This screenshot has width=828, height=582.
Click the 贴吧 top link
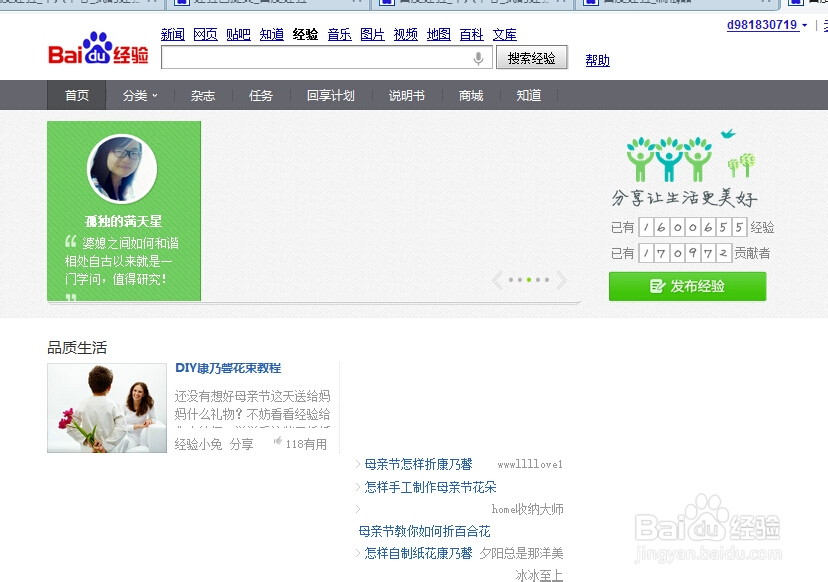coord(239,35)
